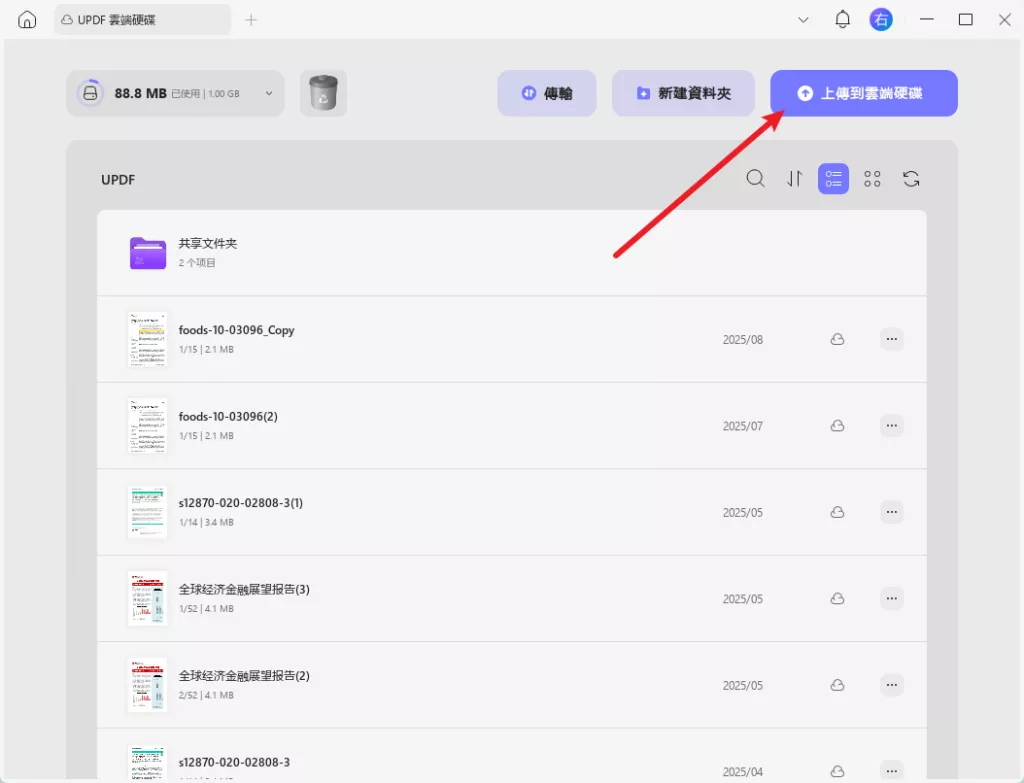Open more options for 全球经济金融展望报告(3)
The width and height of the screenshot is (1024, 783).
click(891, 598)
